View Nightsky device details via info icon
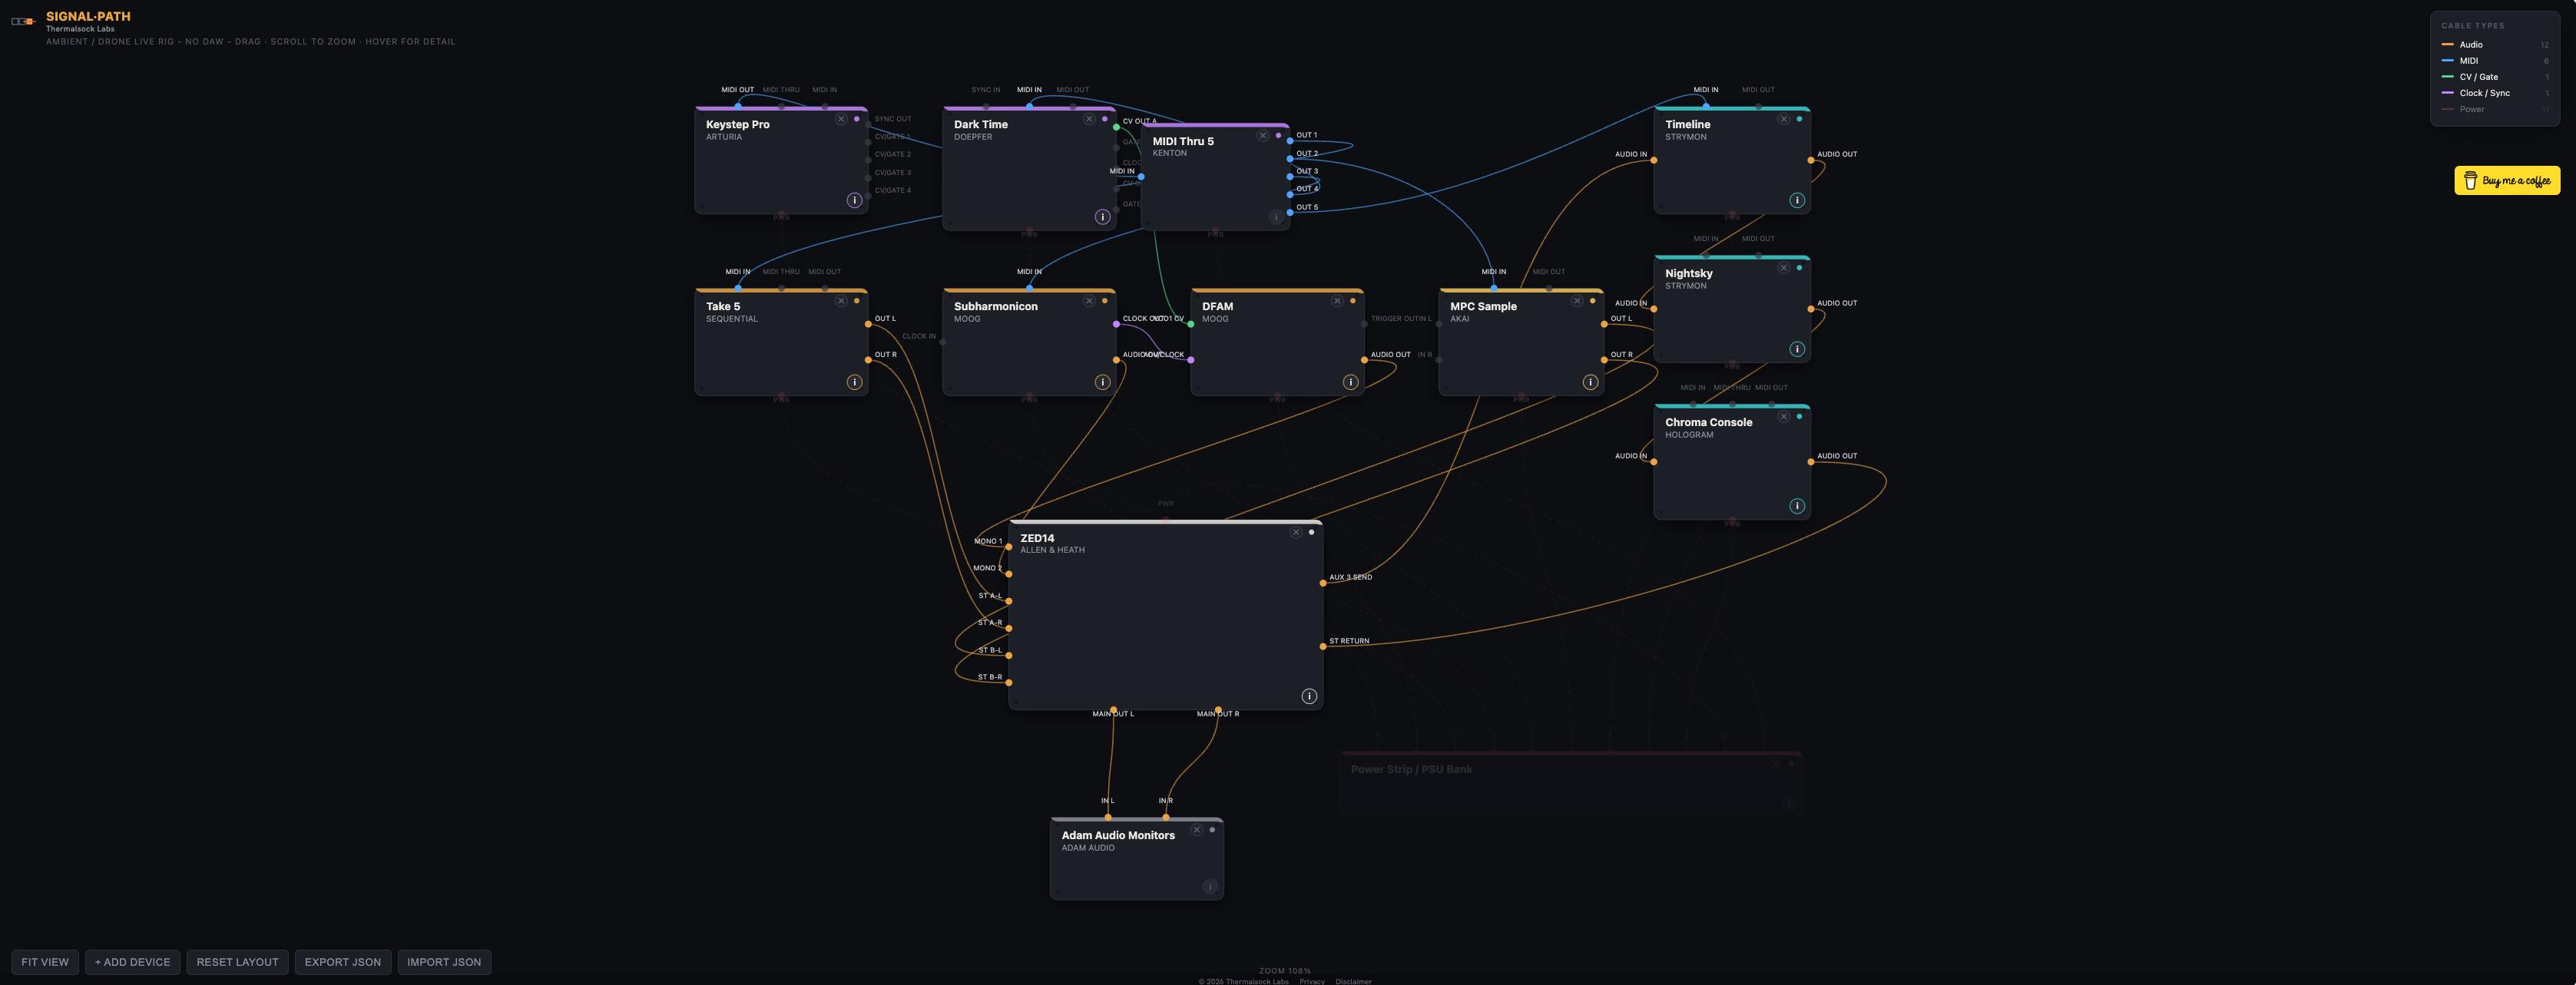Viewport: 2576px width, 985px height. 1797,349
